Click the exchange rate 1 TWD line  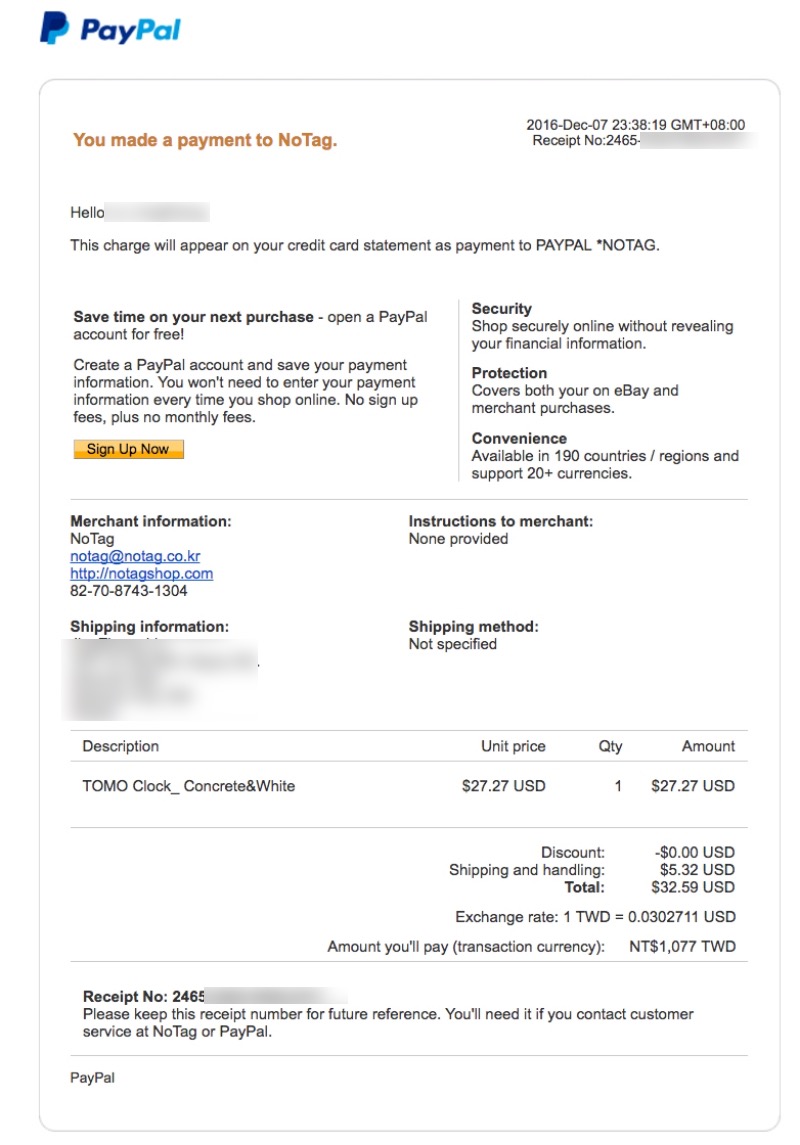pos(595,917)
